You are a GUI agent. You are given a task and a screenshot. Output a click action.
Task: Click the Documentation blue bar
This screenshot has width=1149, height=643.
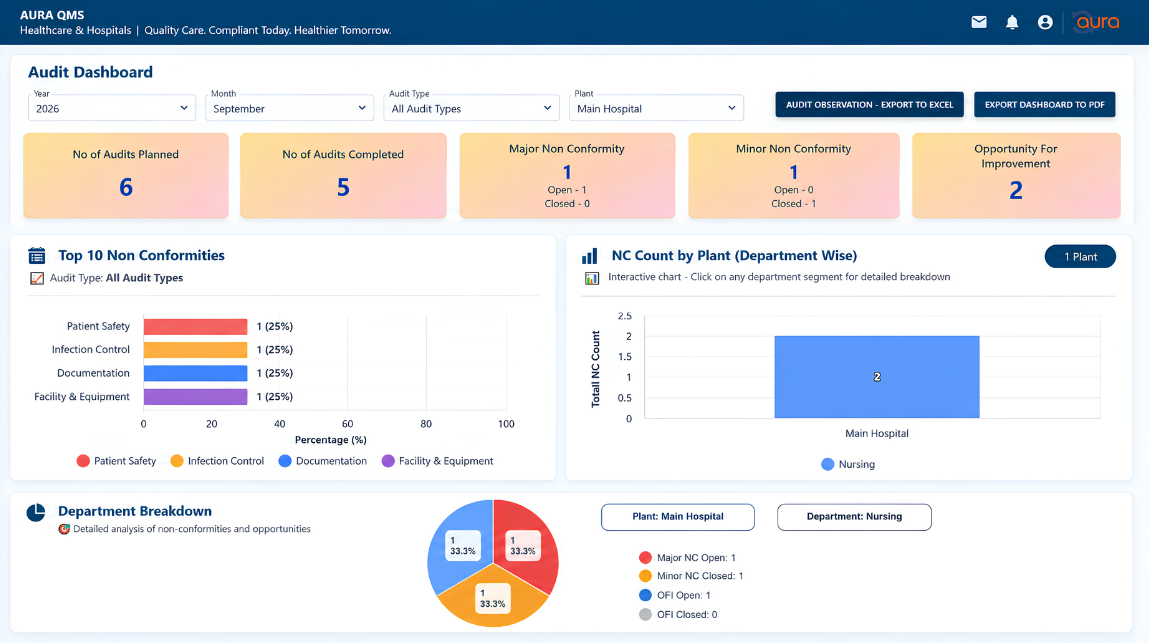coord(196,373)
